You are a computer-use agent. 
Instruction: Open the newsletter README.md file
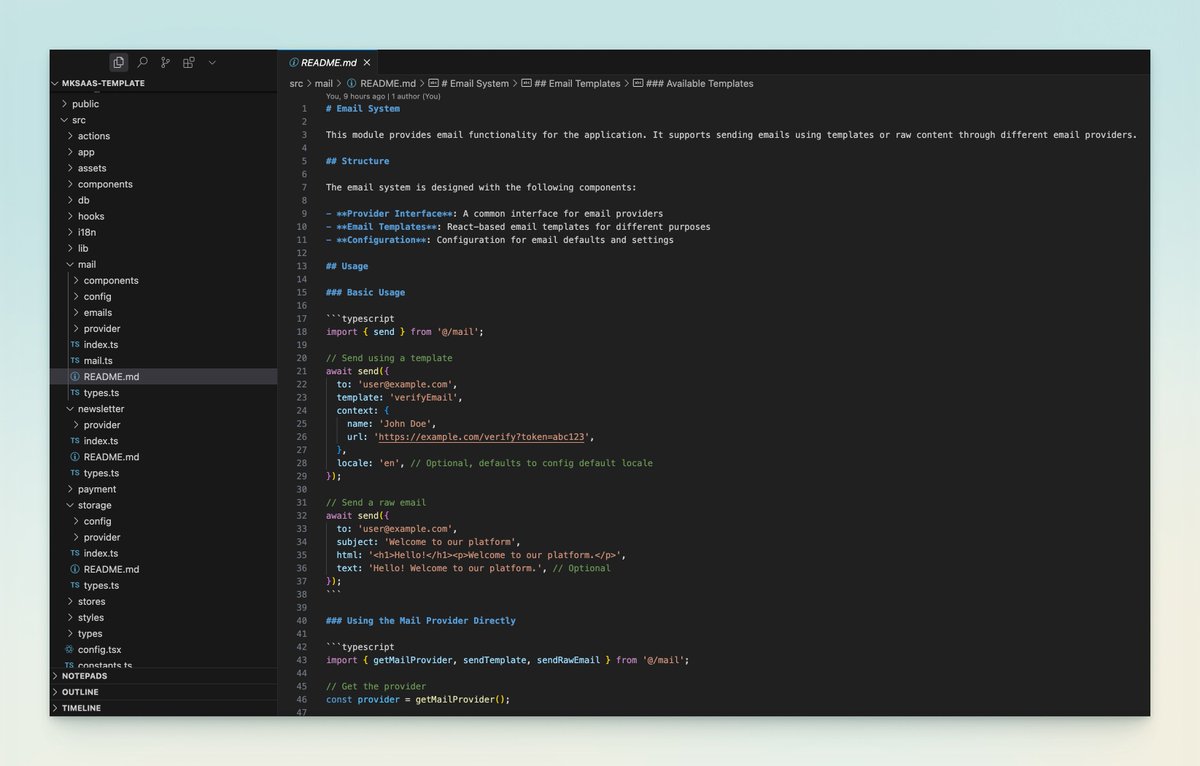(111, 457)
